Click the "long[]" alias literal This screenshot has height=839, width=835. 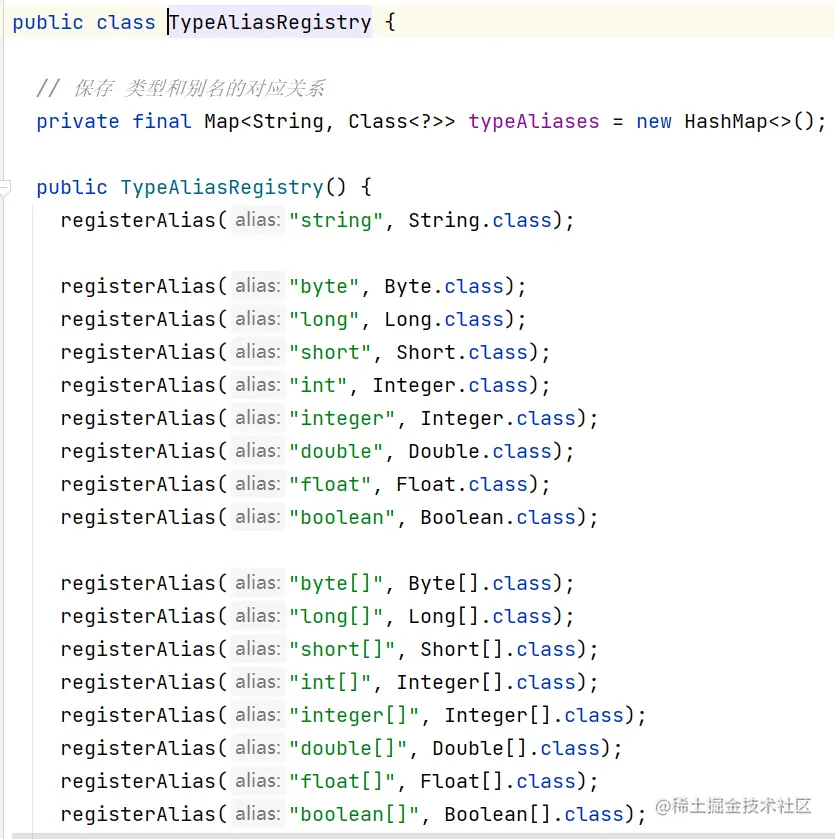(x=336, y=616)
